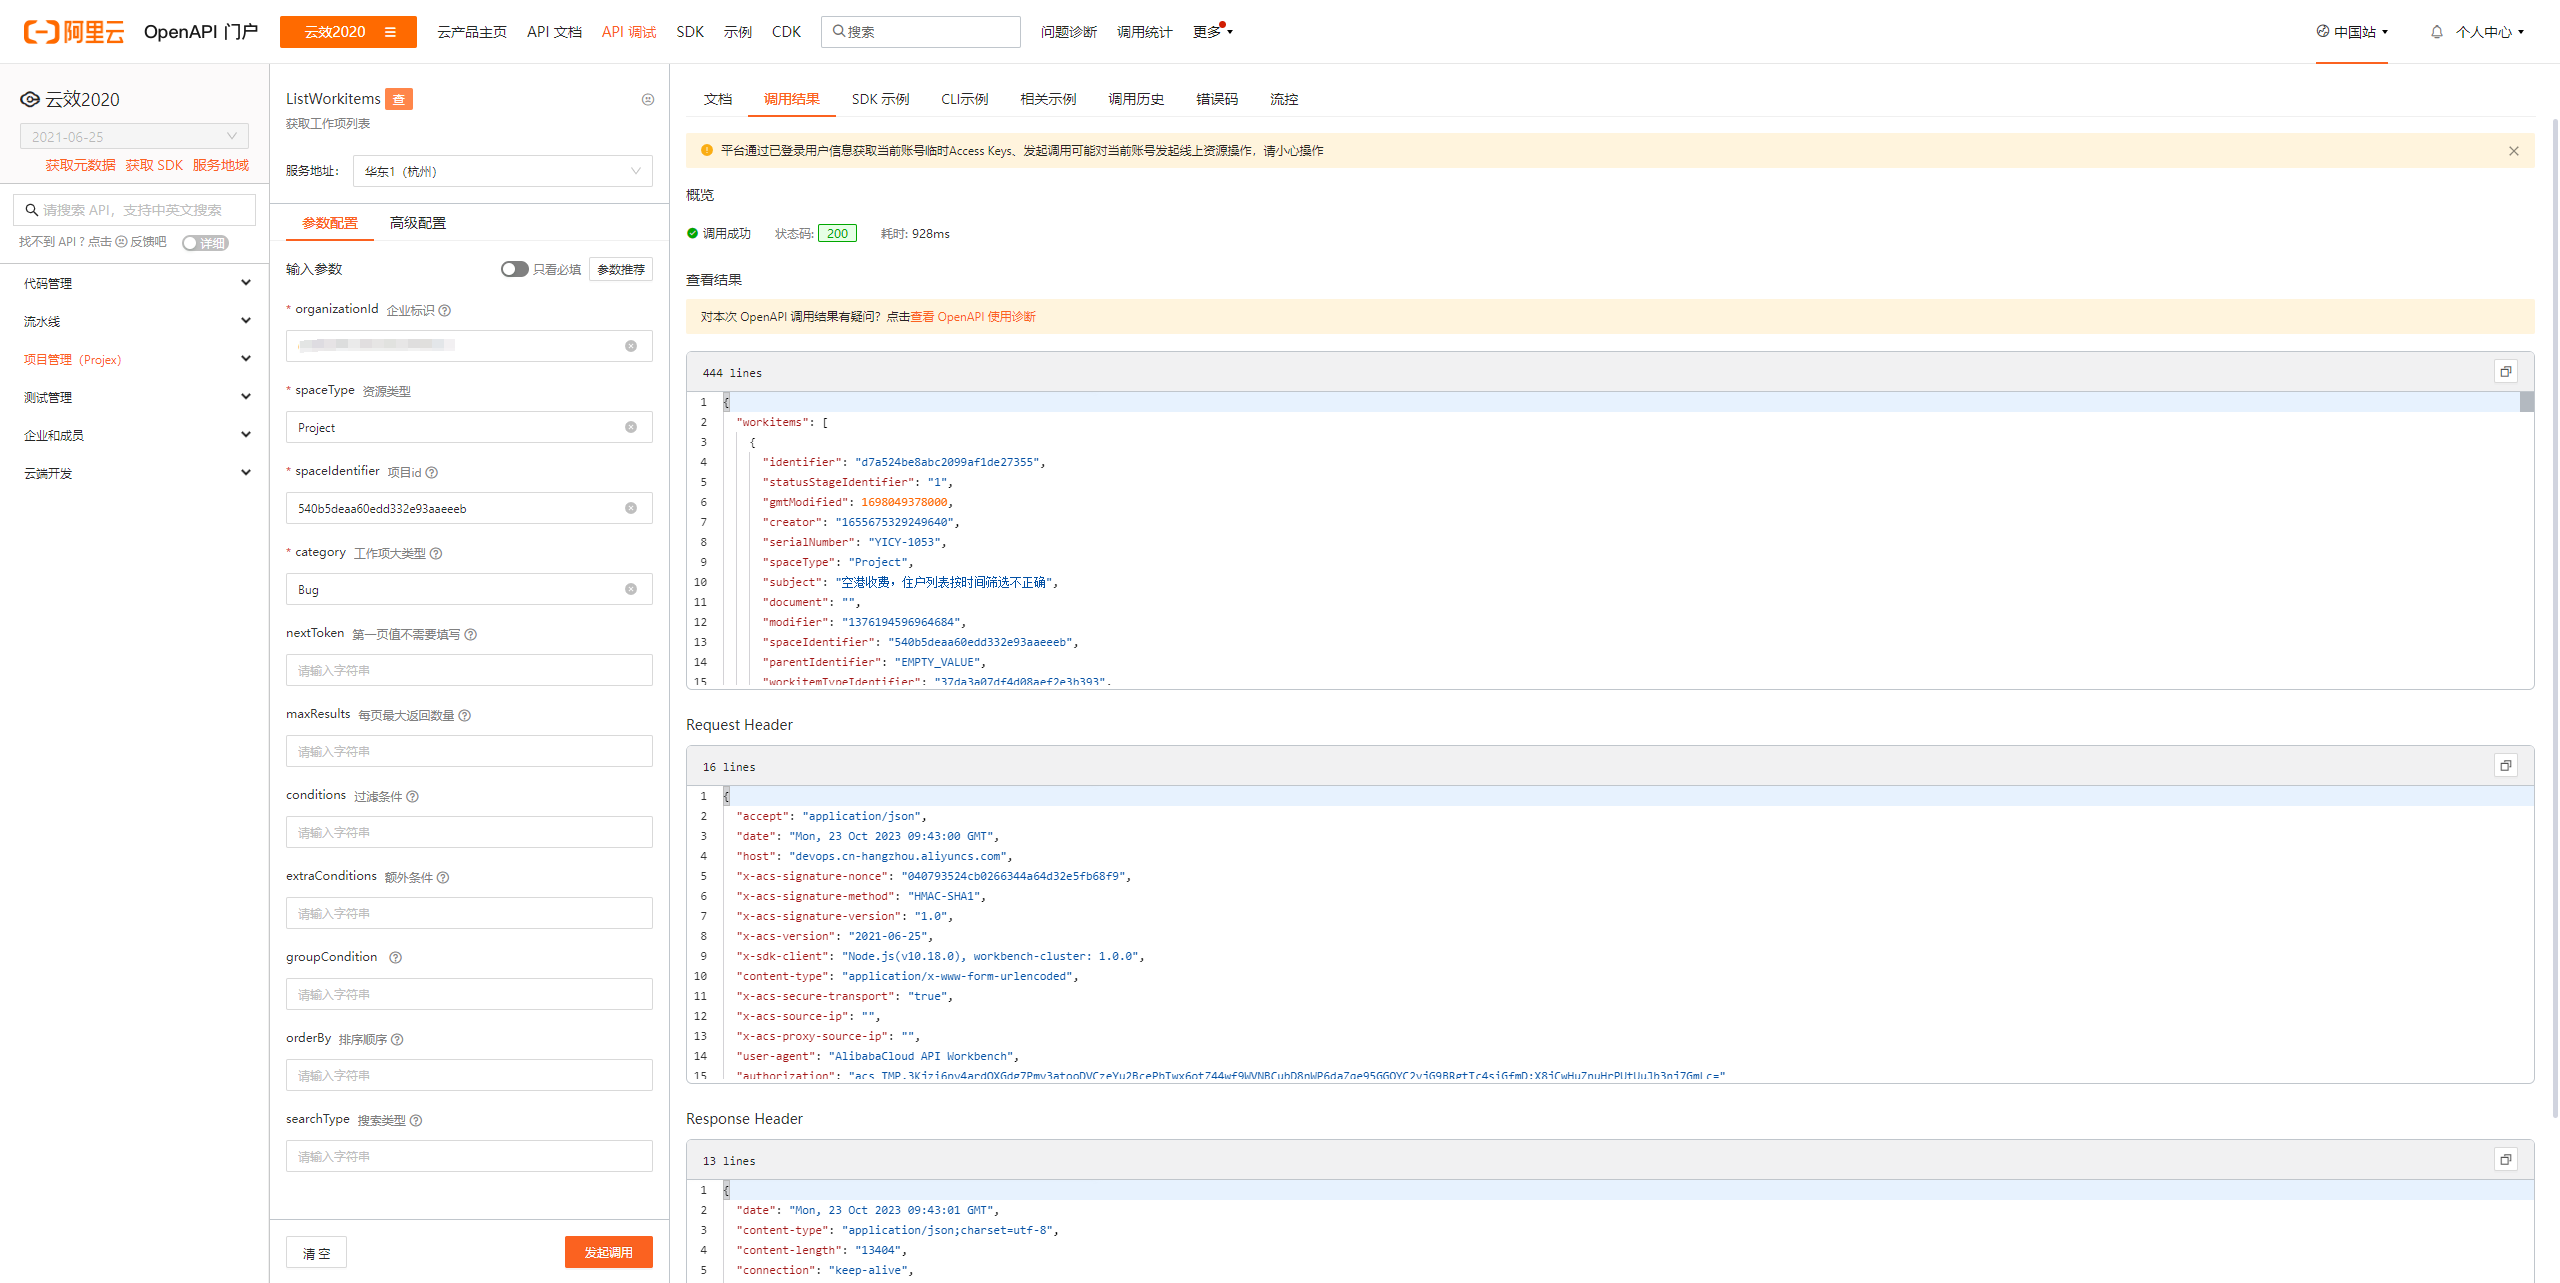Clear the category Bug value
Screen dimensions: 2560x1283
tap(631, 589)
